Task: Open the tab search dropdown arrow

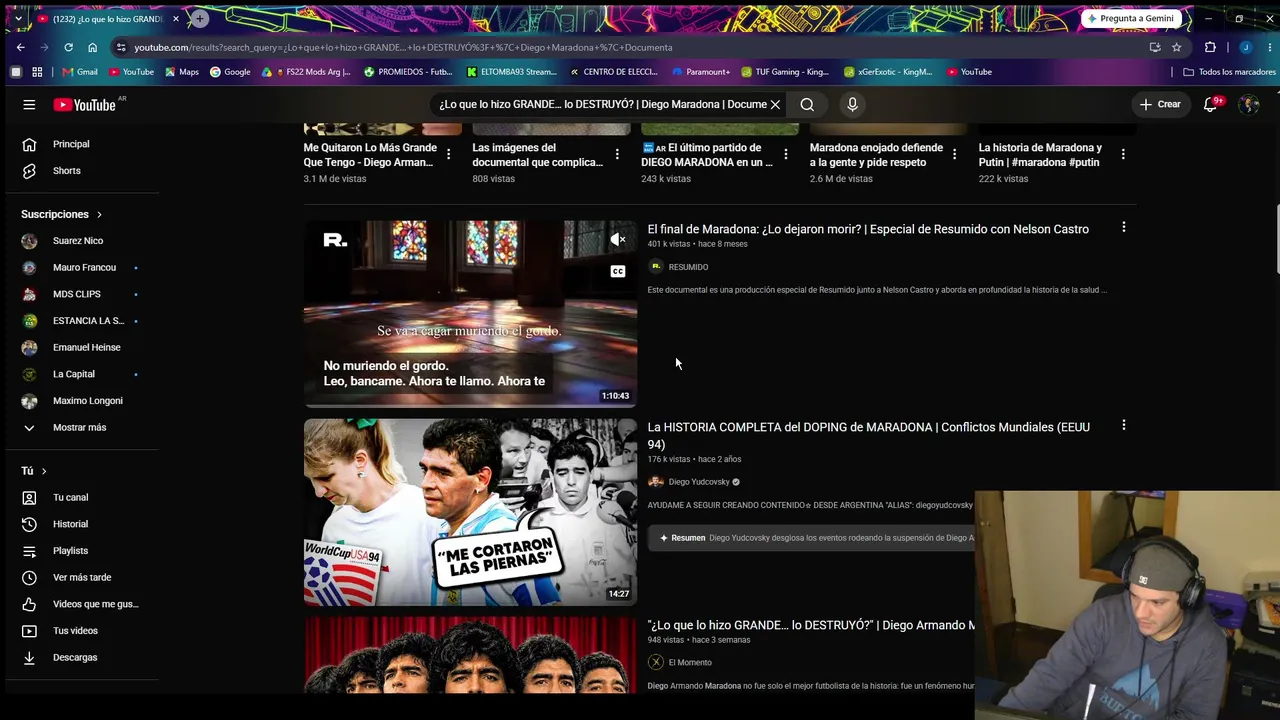Action: coord(18,18)
